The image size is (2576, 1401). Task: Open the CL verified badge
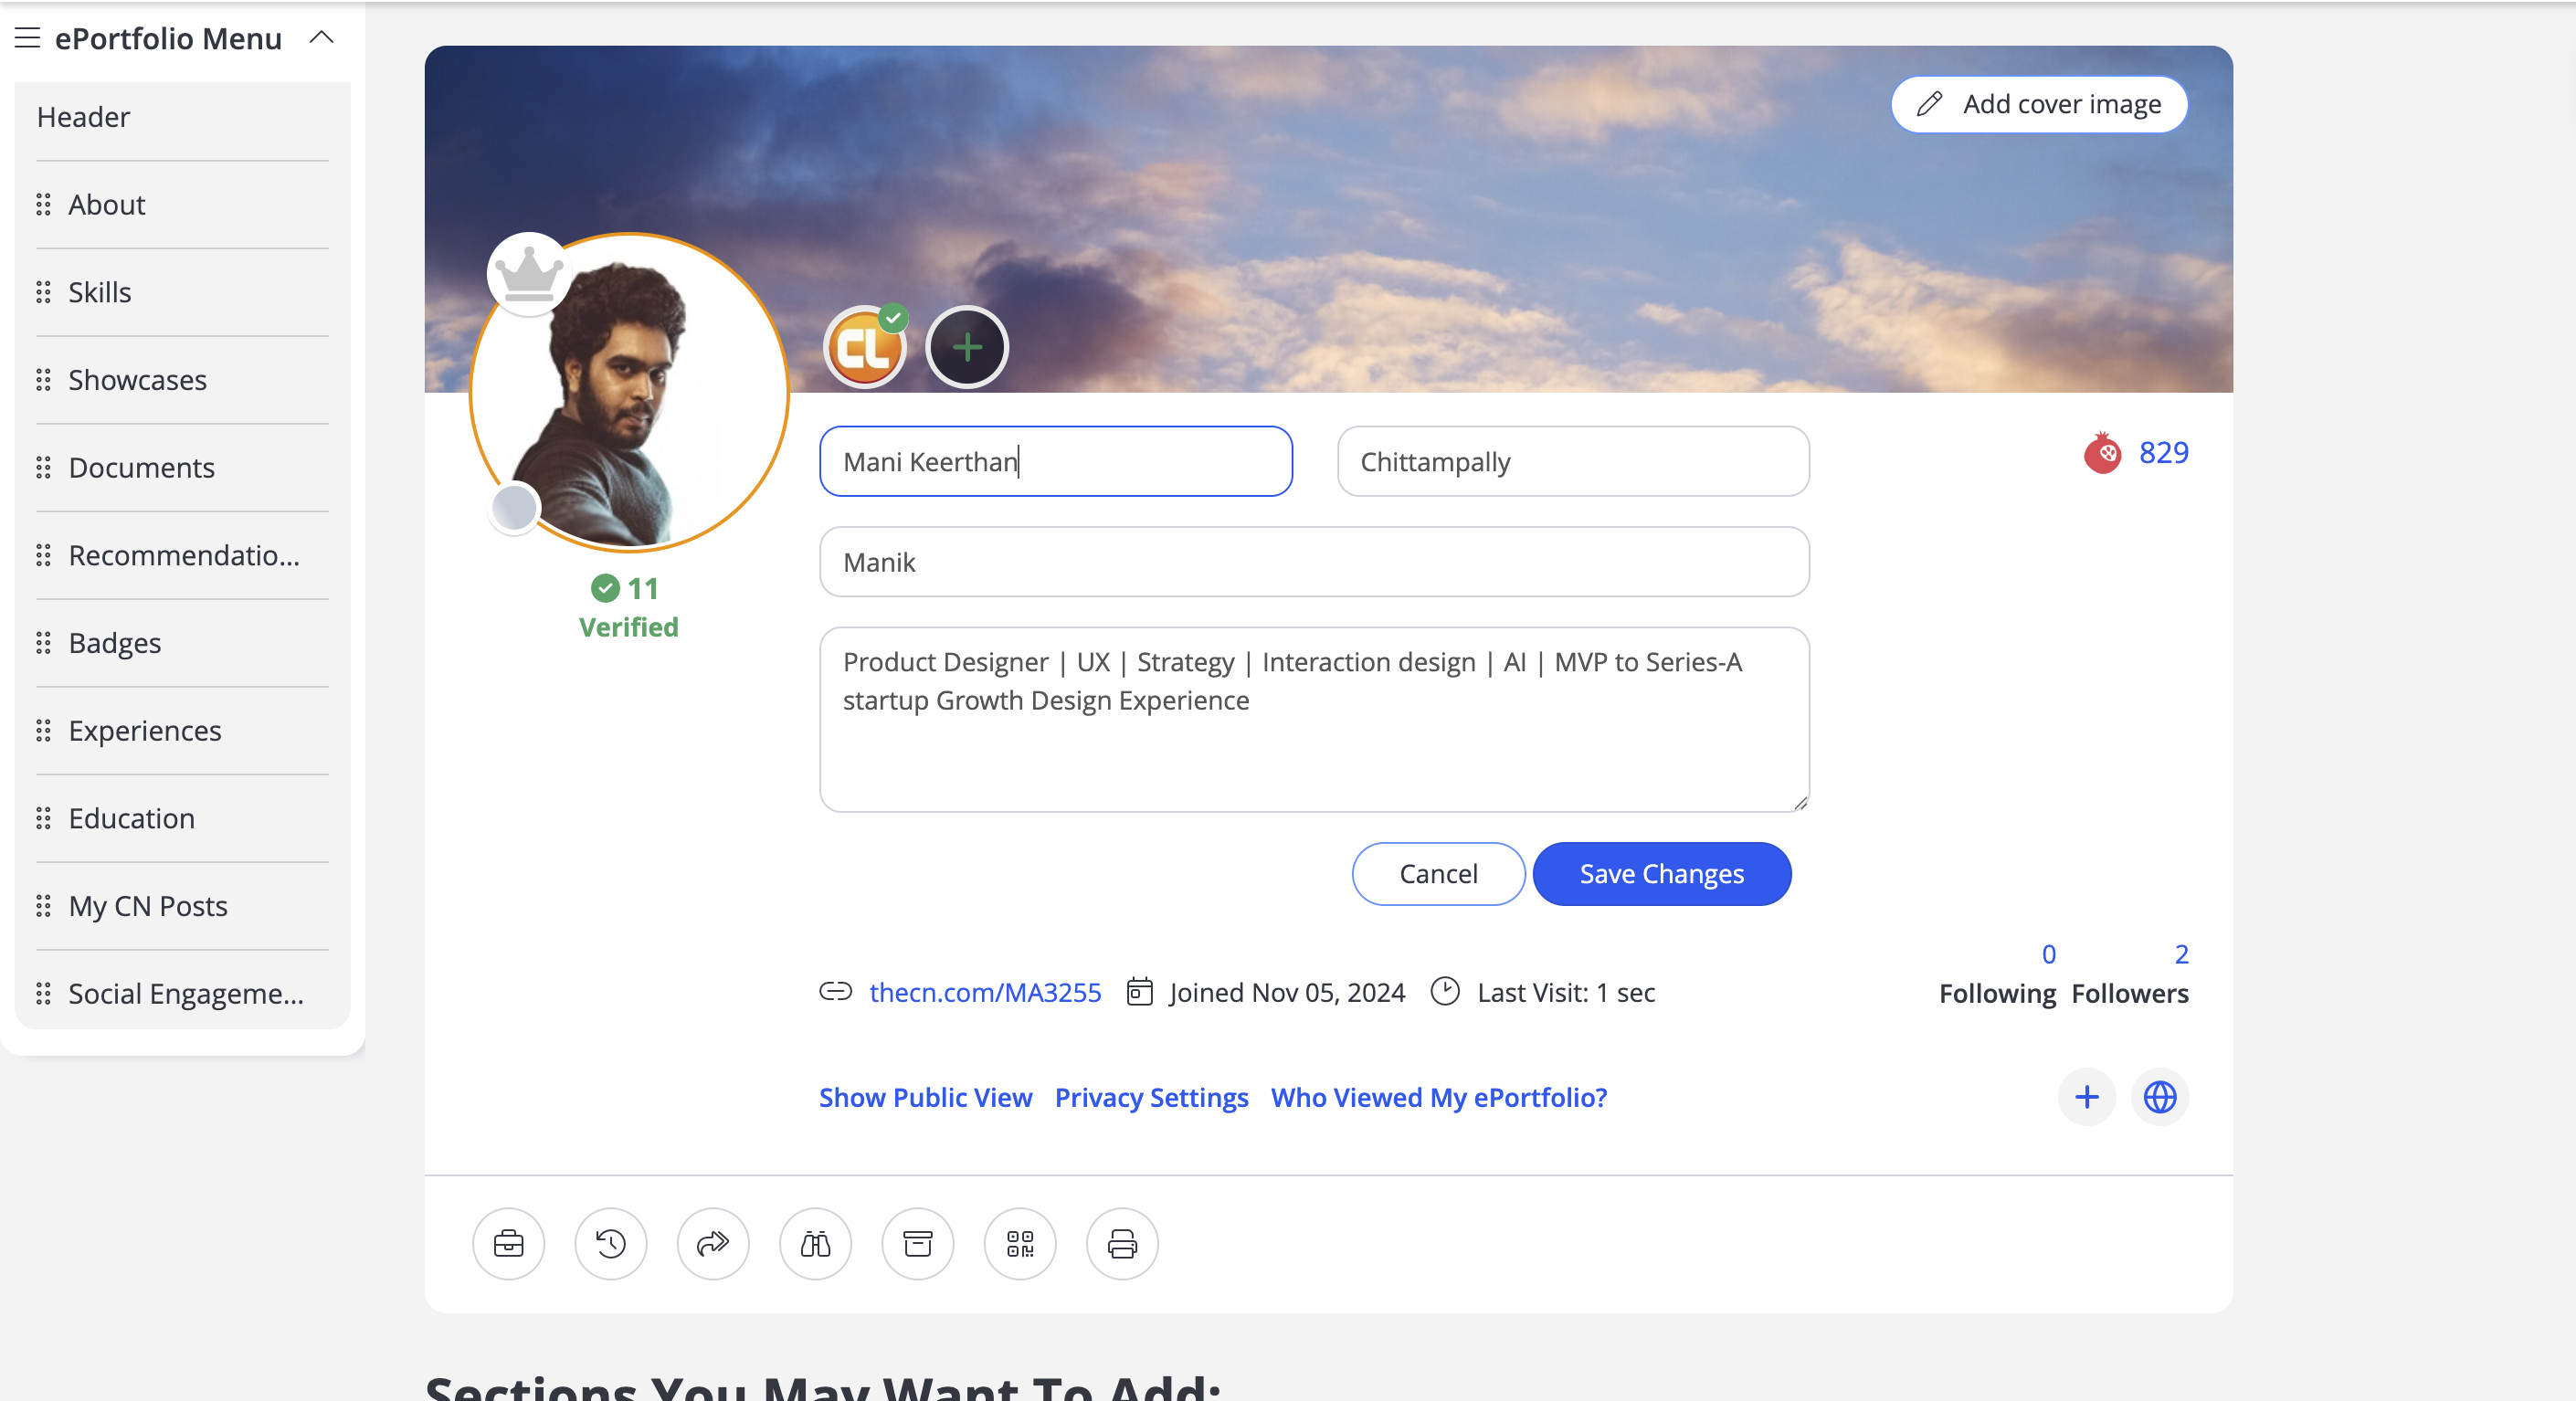865,347
